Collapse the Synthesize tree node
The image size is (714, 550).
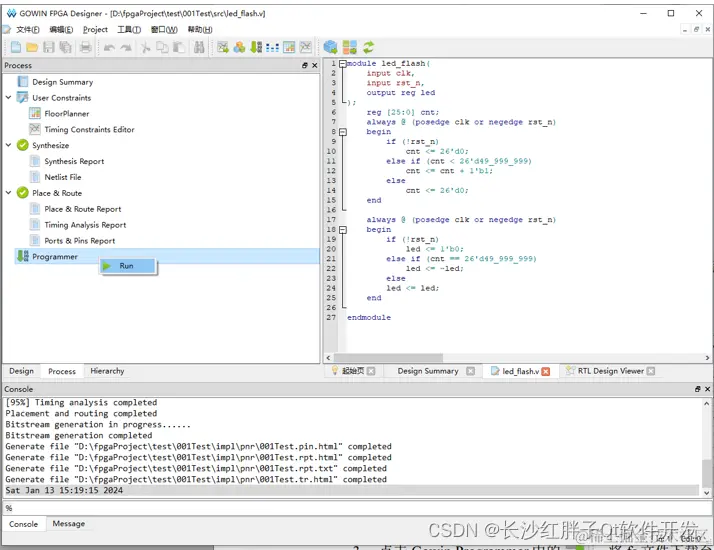pyautogui.click(x=8, y=145)
